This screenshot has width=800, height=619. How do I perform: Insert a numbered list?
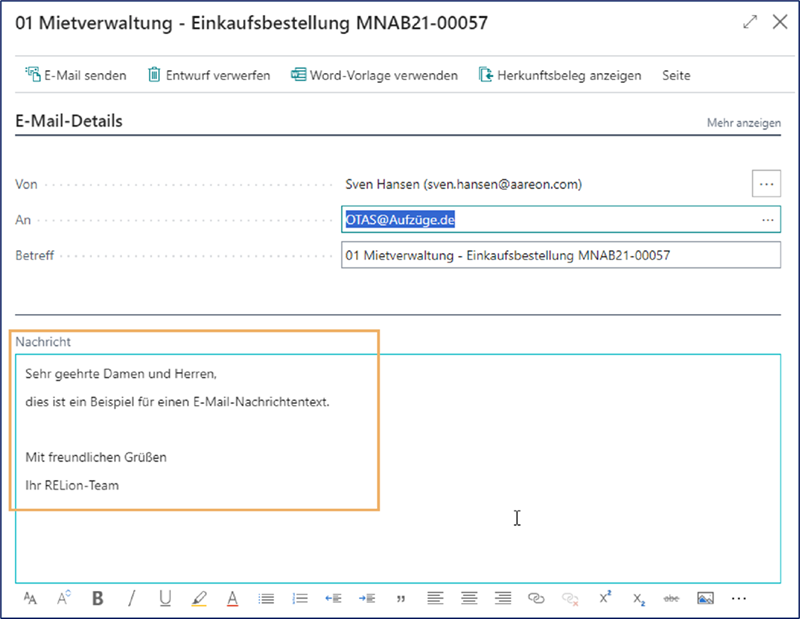coord(299,598)
